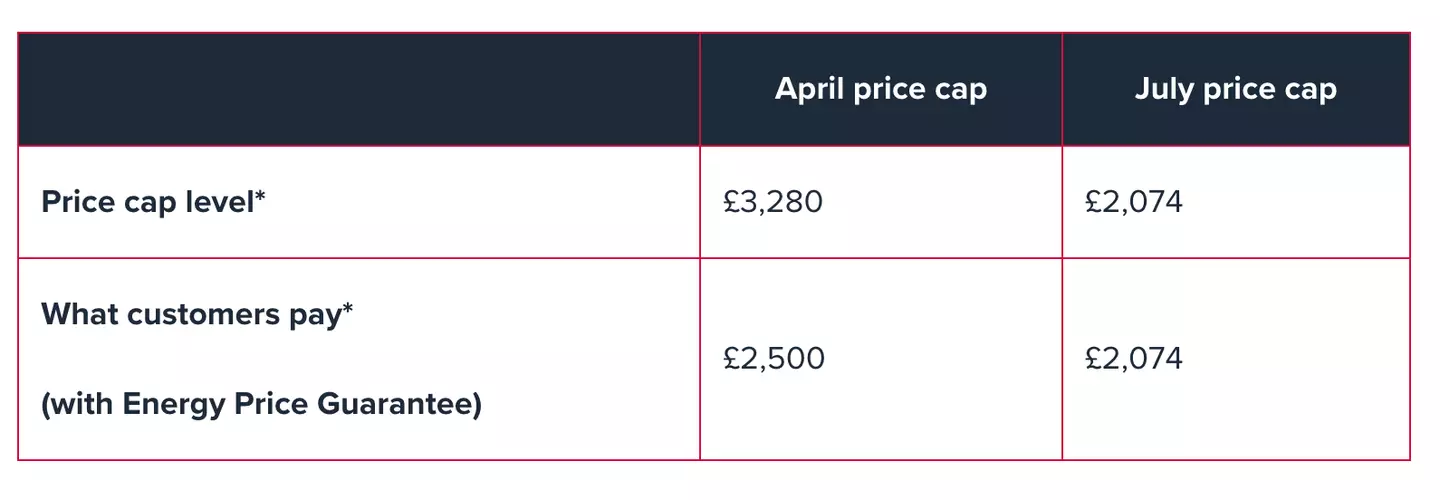The width and height of the screenshot is (1440, 500).
Task: Click the £3,280 April price cap value
Action: tap(773, 202)
